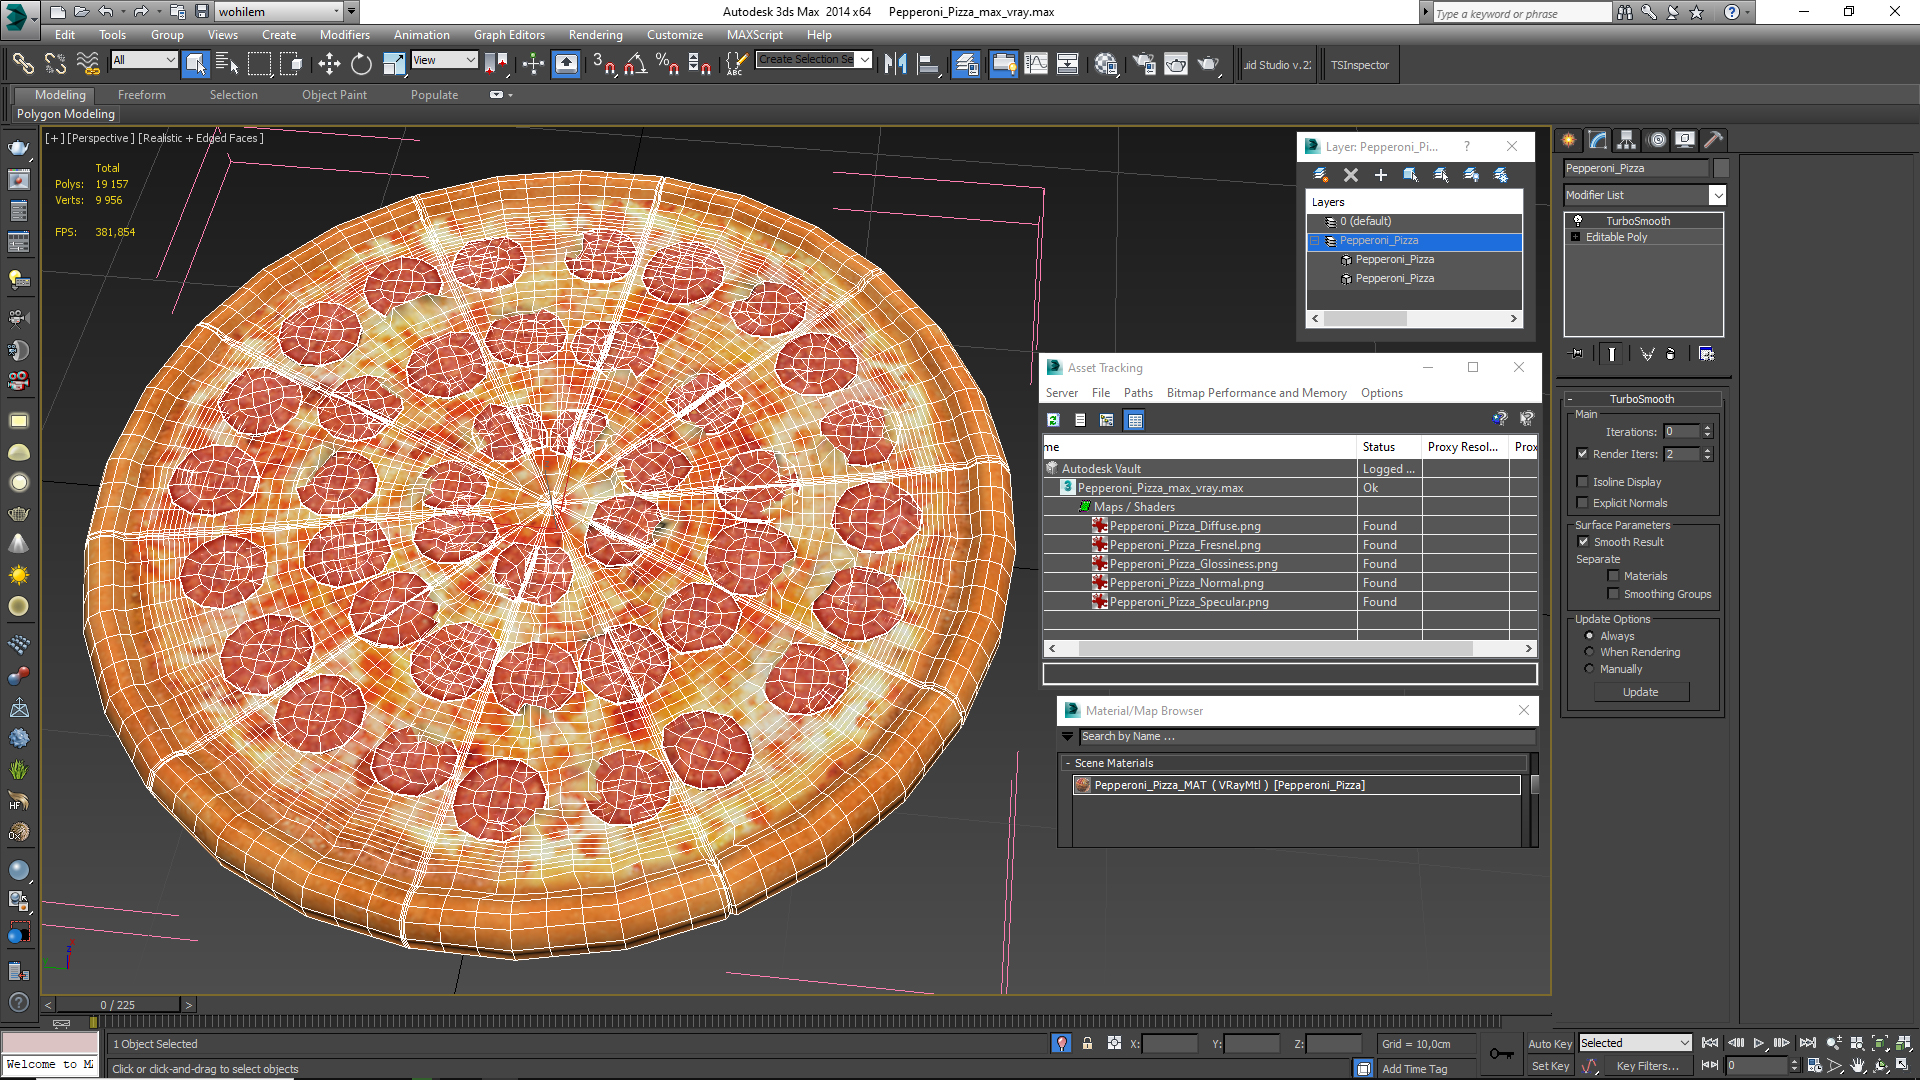Toggle Angle Snap in the toolbar

(x=635, y=65)
